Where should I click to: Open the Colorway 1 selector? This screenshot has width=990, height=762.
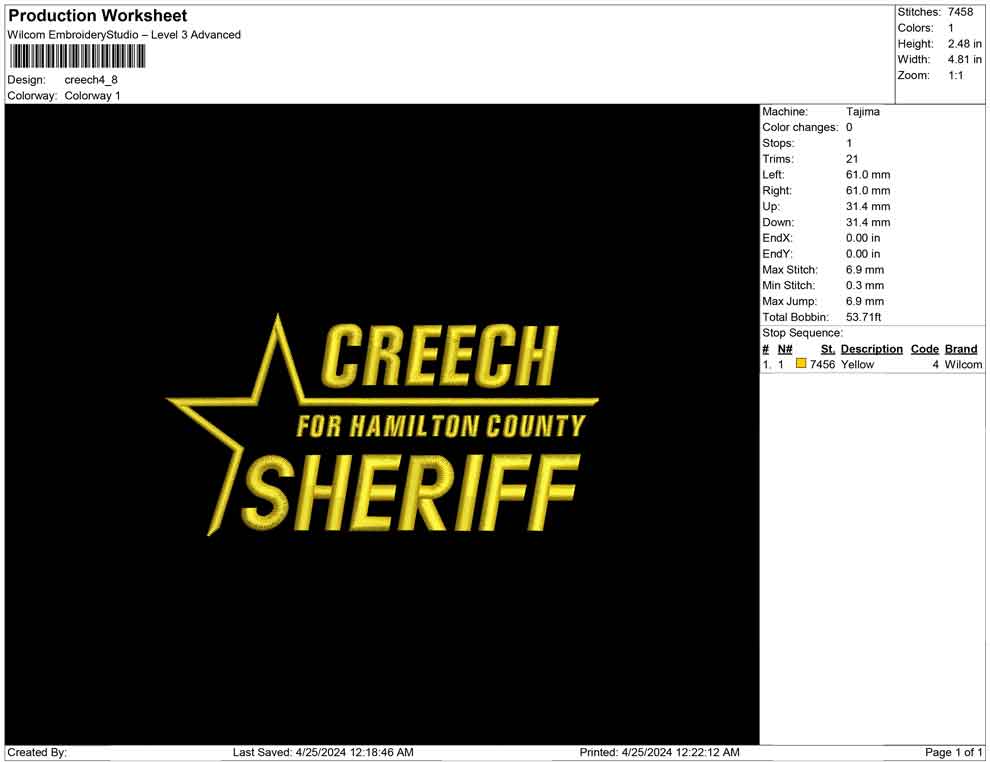coord(92,96)
